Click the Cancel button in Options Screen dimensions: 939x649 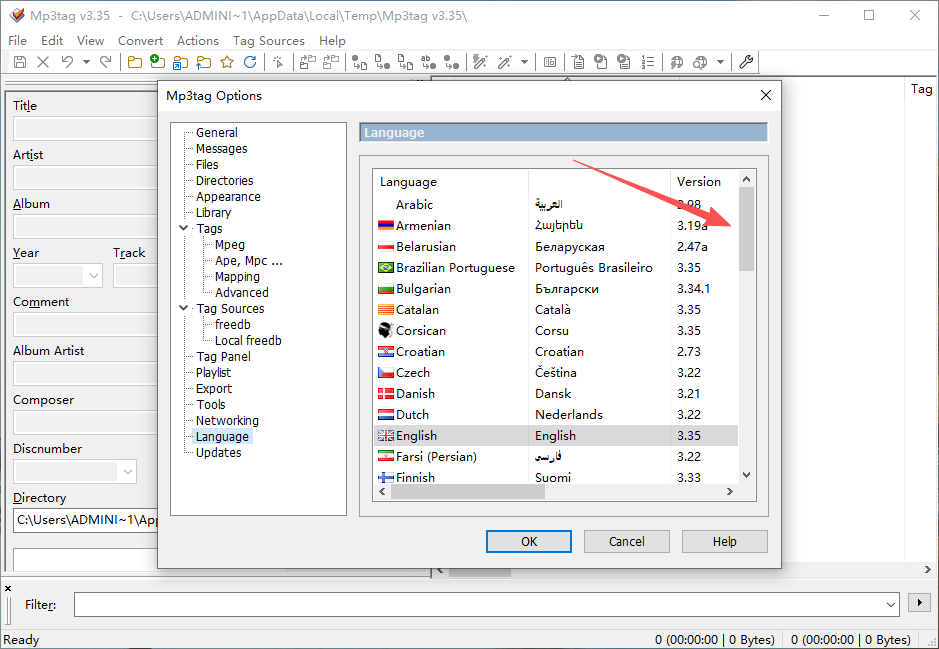[626, 541]
